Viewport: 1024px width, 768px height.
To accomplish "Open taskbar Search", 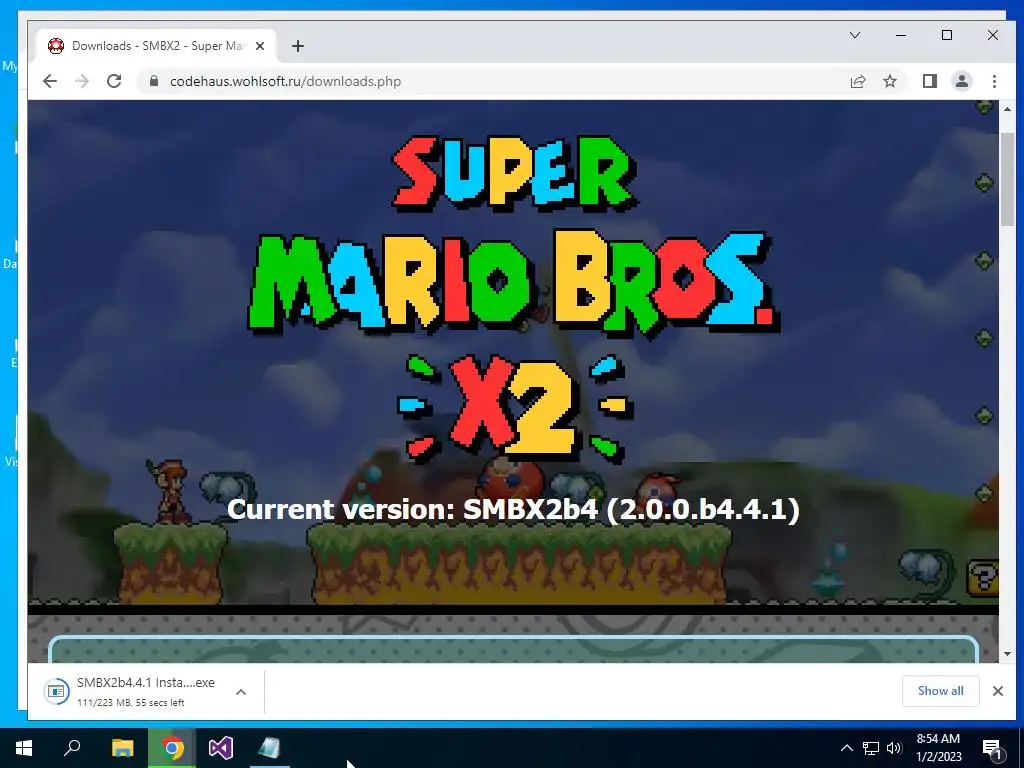I will 72,748.
